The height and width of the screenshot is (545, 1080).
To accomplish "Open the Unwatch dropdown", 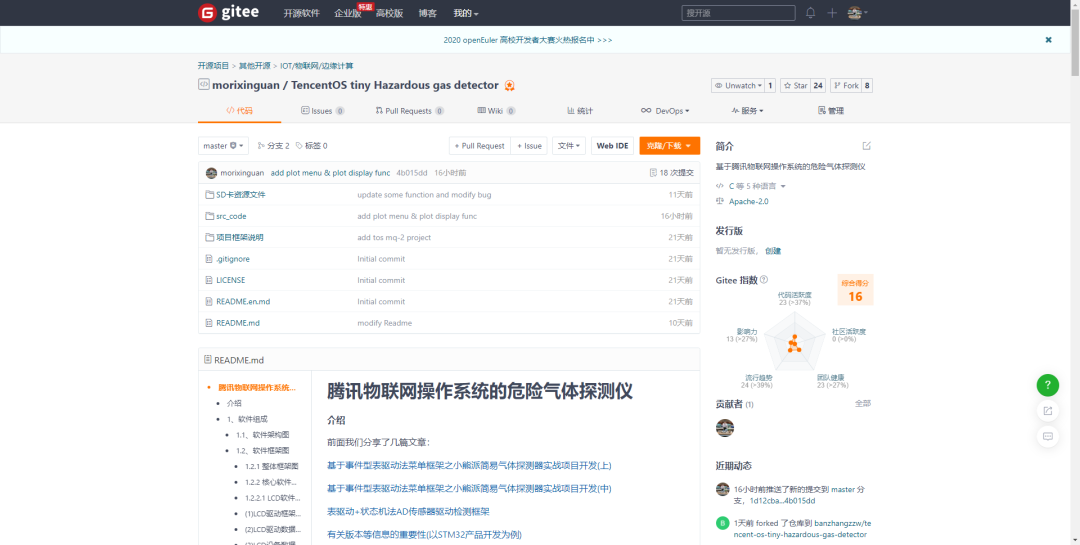I will (x=738, y=86).
